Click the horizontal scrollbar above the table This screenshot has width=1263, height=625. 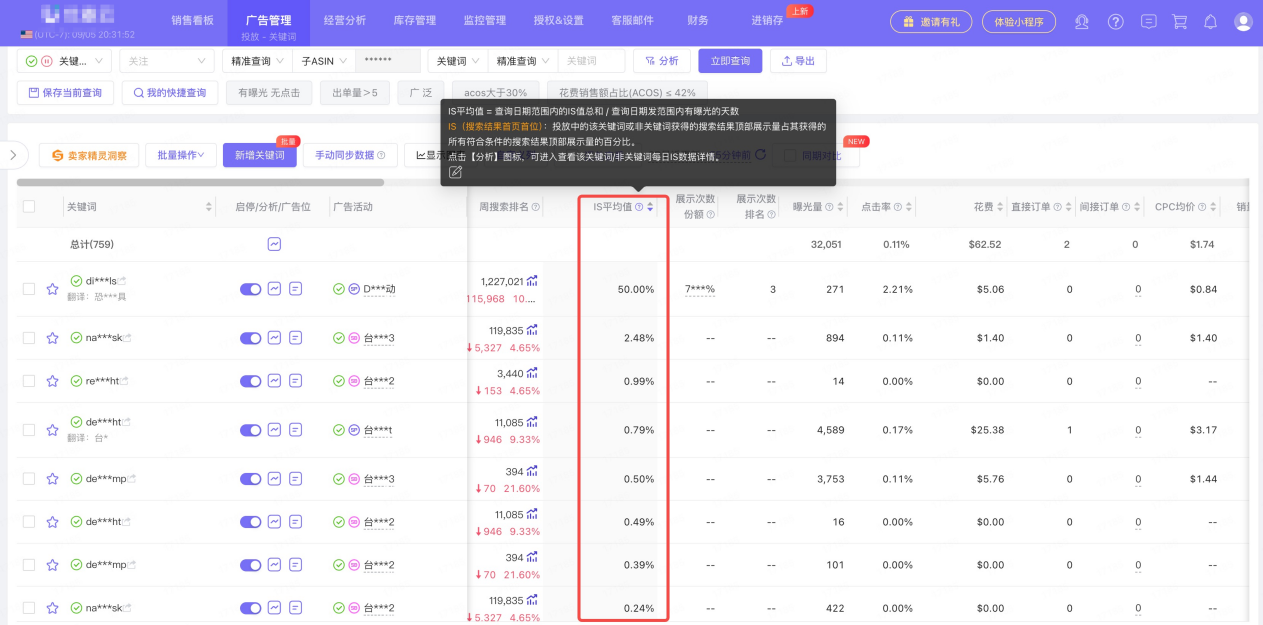coord(200,183)
